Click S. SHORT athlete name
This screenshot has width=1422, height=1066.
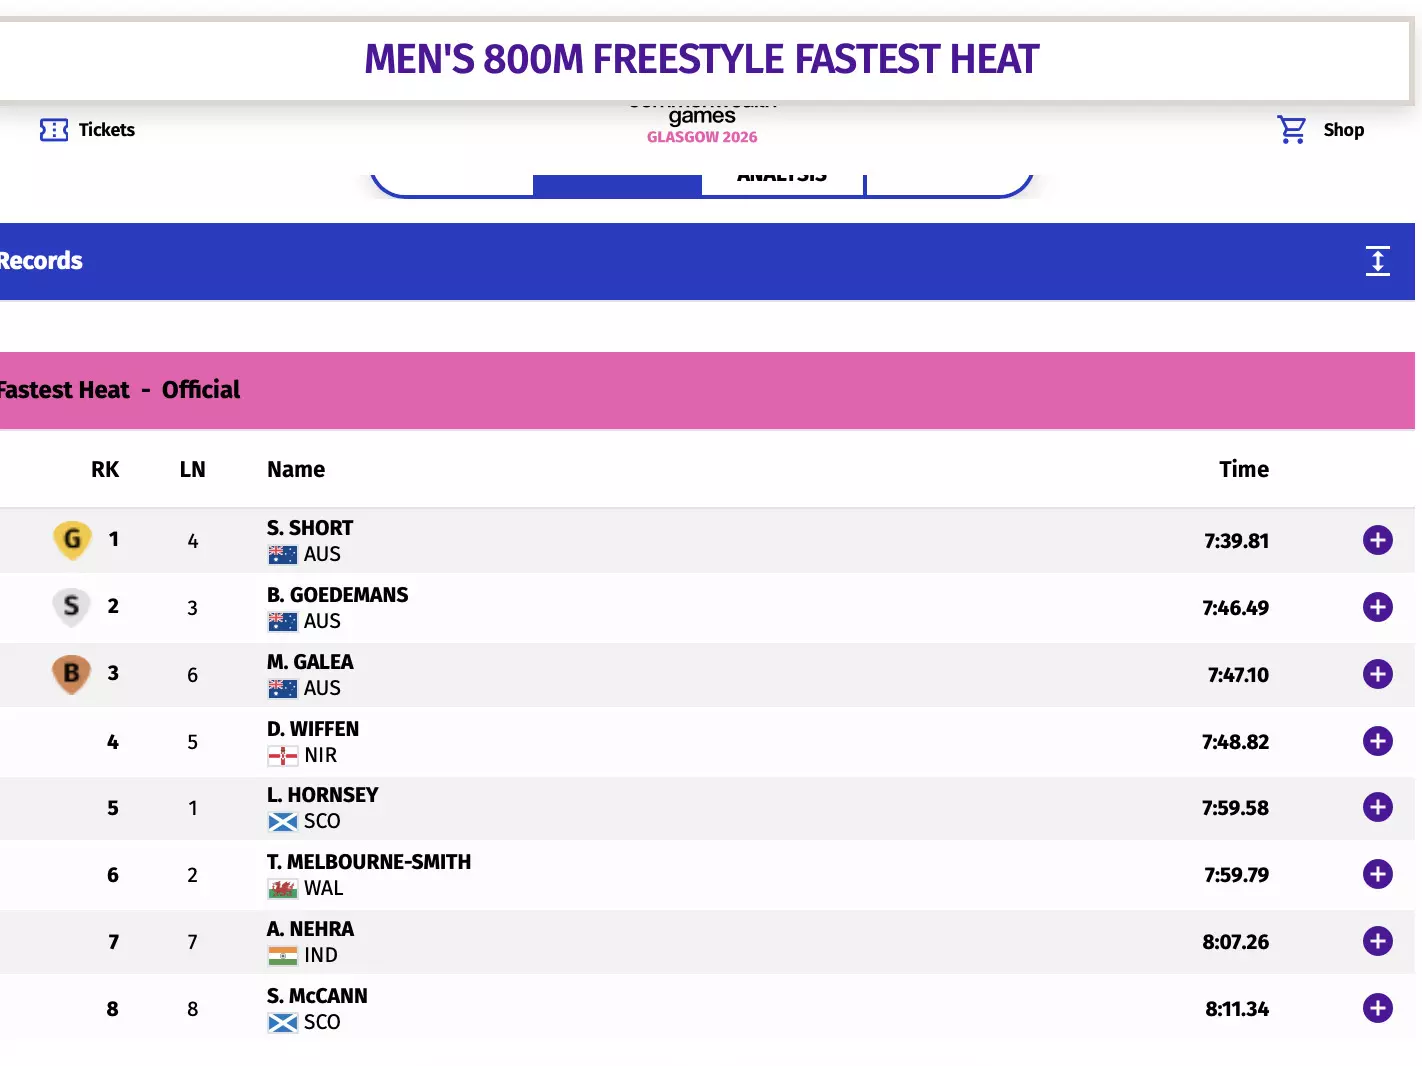tap(310, 528)
